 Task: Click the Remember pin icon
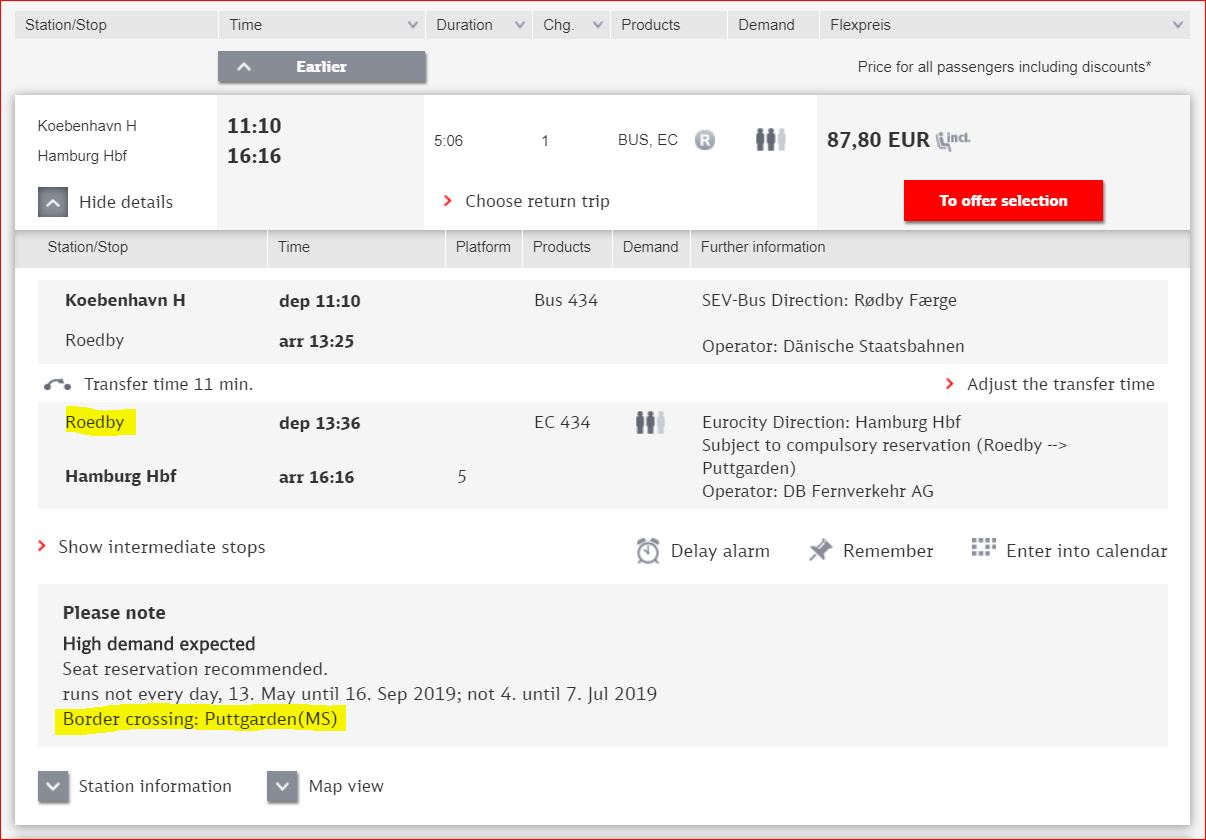[820, 551]
